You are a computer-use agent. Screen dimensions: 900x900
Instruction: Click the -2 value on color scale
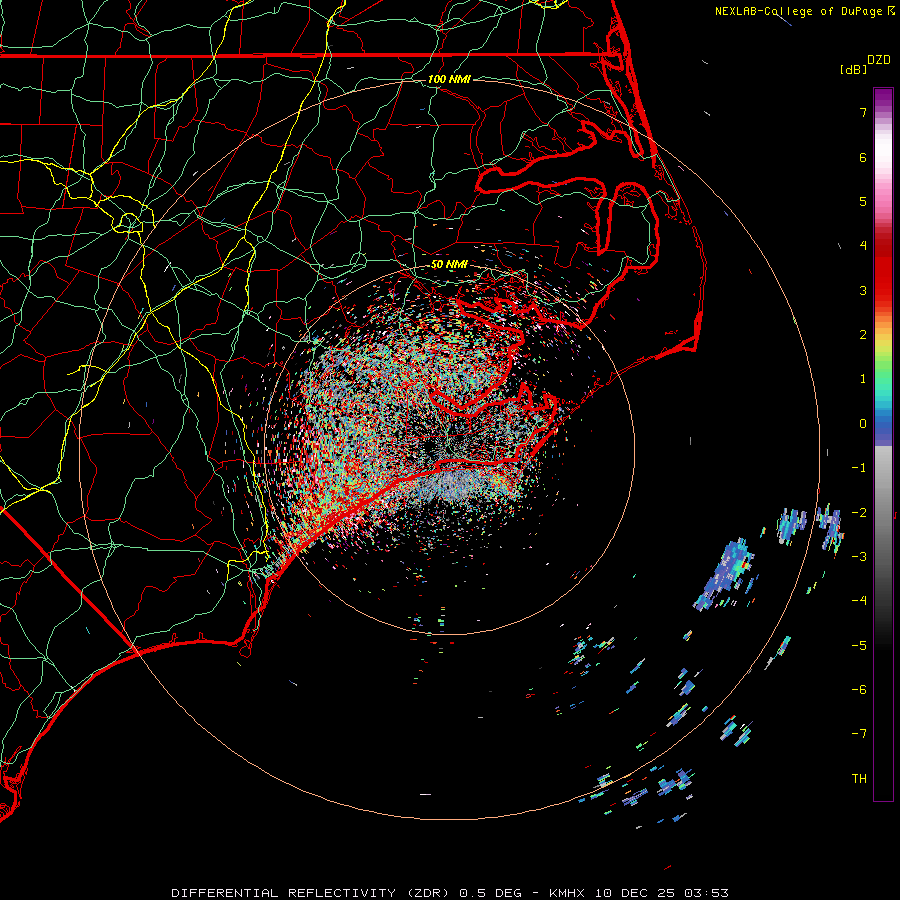pos(859,513)
